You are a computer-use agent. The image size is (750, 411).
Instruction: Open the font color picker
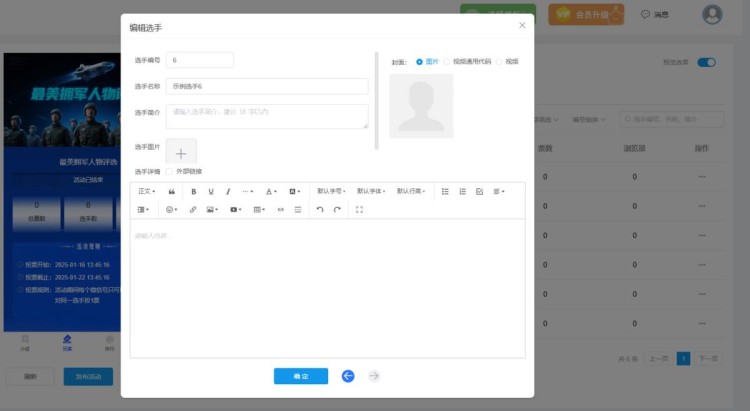coord(271,191)
